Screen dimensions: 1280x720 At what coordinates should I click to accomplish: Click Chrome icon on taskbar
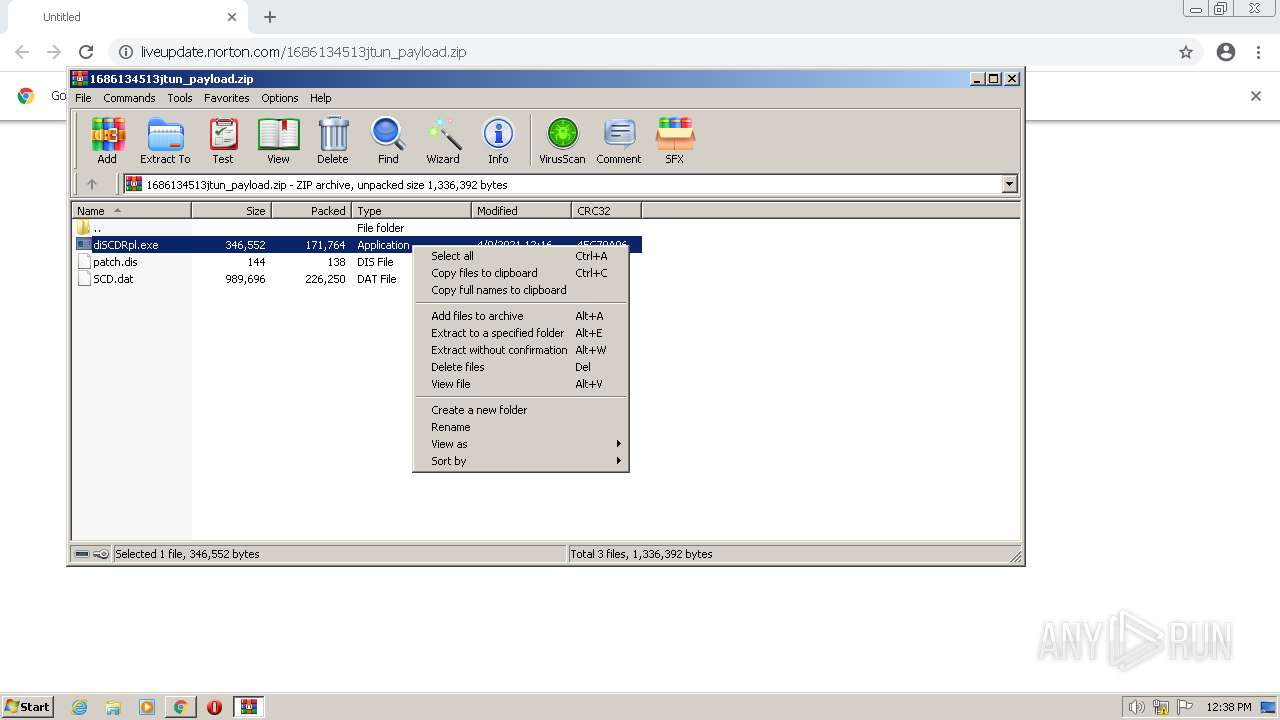coord(181,707)
